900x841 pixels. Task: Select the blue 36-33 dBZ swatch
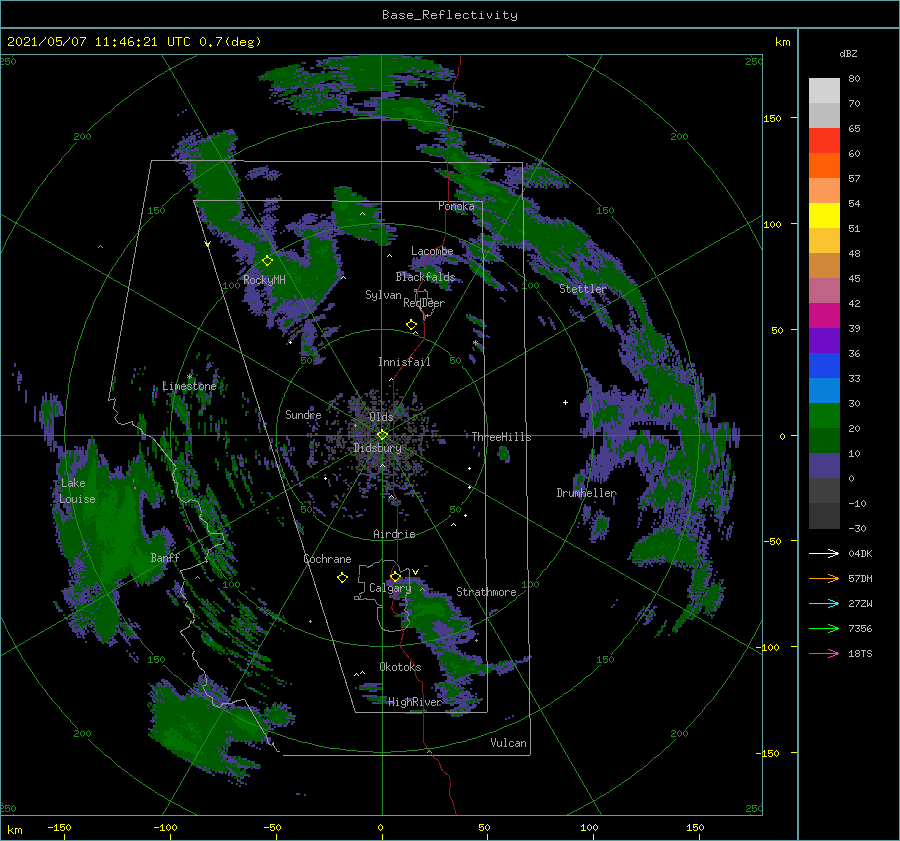click(824, 366)
